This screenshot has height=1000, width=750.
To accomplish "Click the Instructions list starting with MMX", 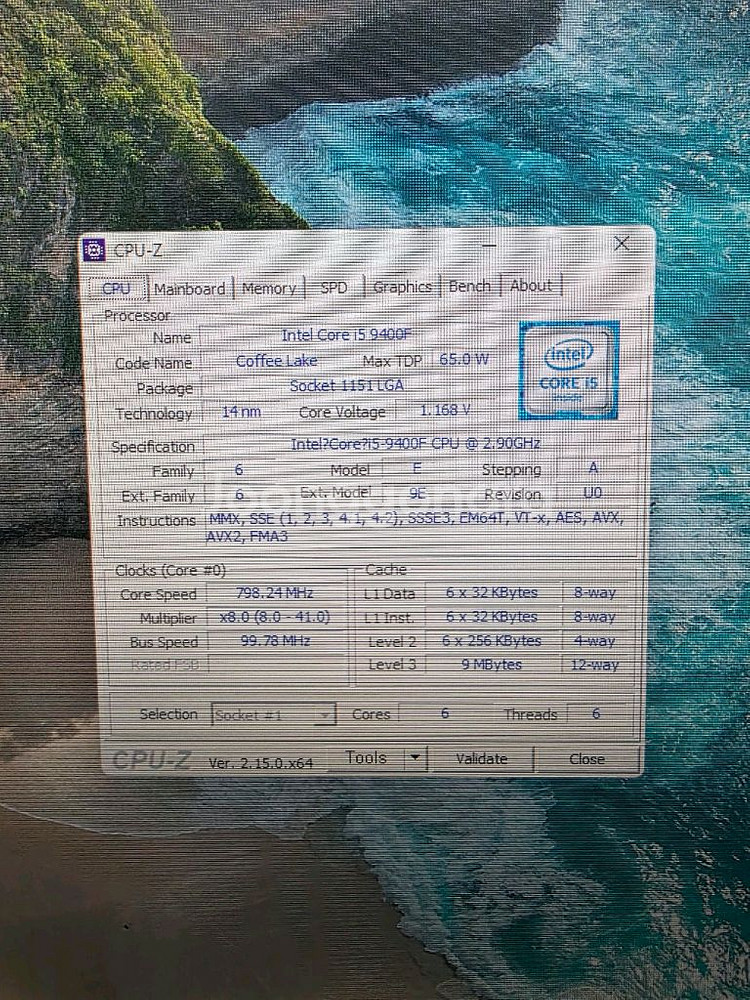I will point(416,527).
